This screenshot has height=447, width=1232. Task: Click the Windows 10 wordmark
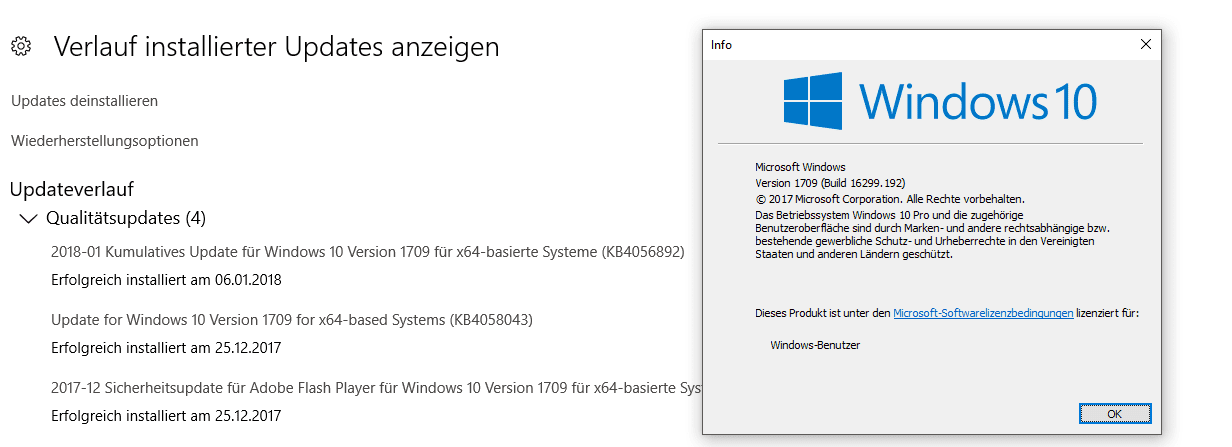click(x=977, y=101)
